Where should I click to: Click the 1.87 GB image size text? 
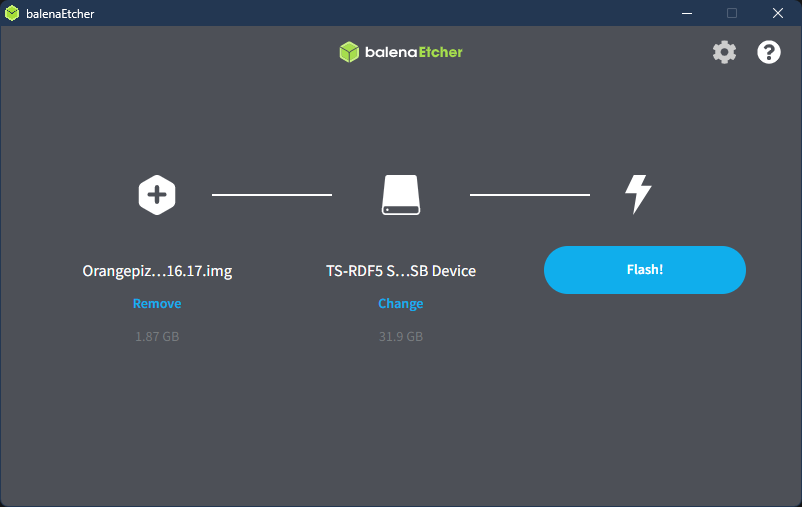[x=157, y=337]
